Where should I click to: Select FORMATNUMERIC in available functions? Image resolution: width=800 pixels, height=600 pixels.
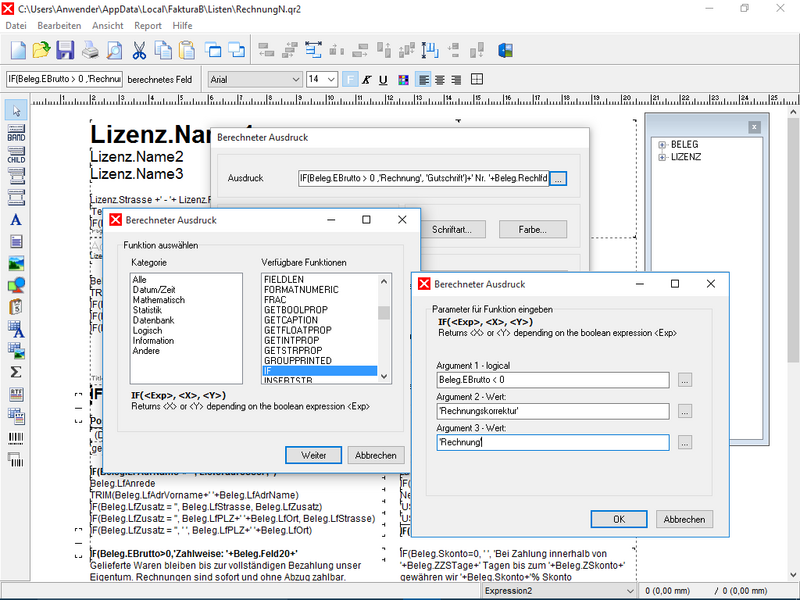tap(301, 290)
